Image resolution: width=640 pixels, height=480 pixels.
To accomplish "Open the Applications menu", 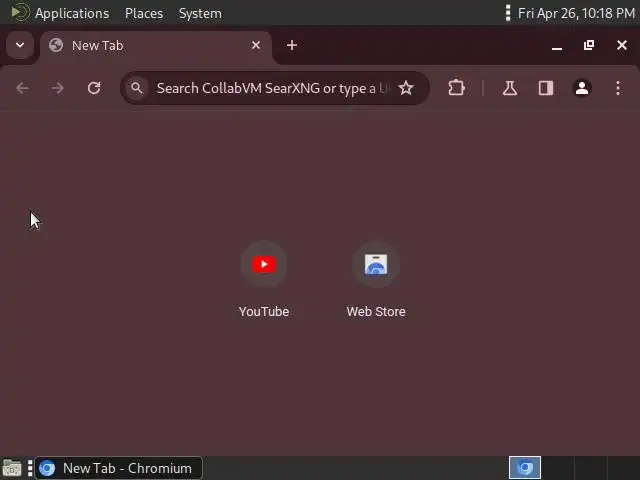I will click(x=72, y=13).
